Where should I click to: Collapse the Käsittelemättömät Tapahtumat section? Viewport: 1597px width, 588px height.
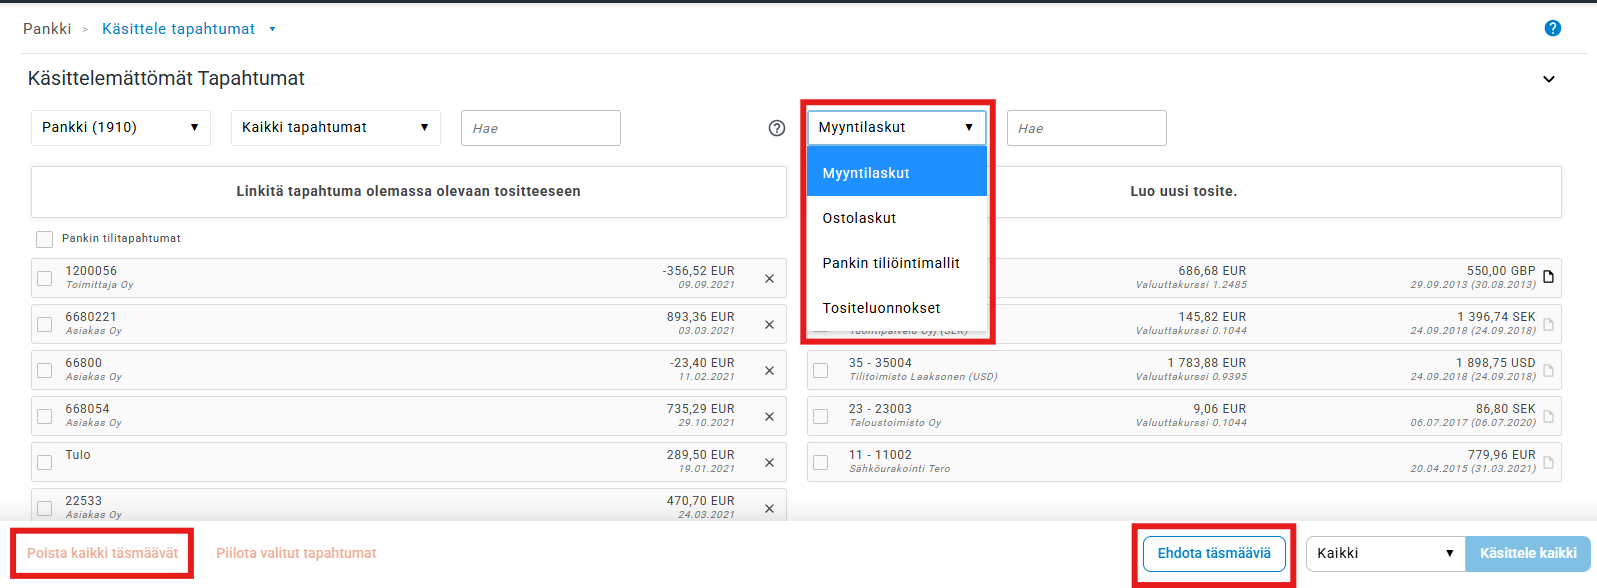1548,79
